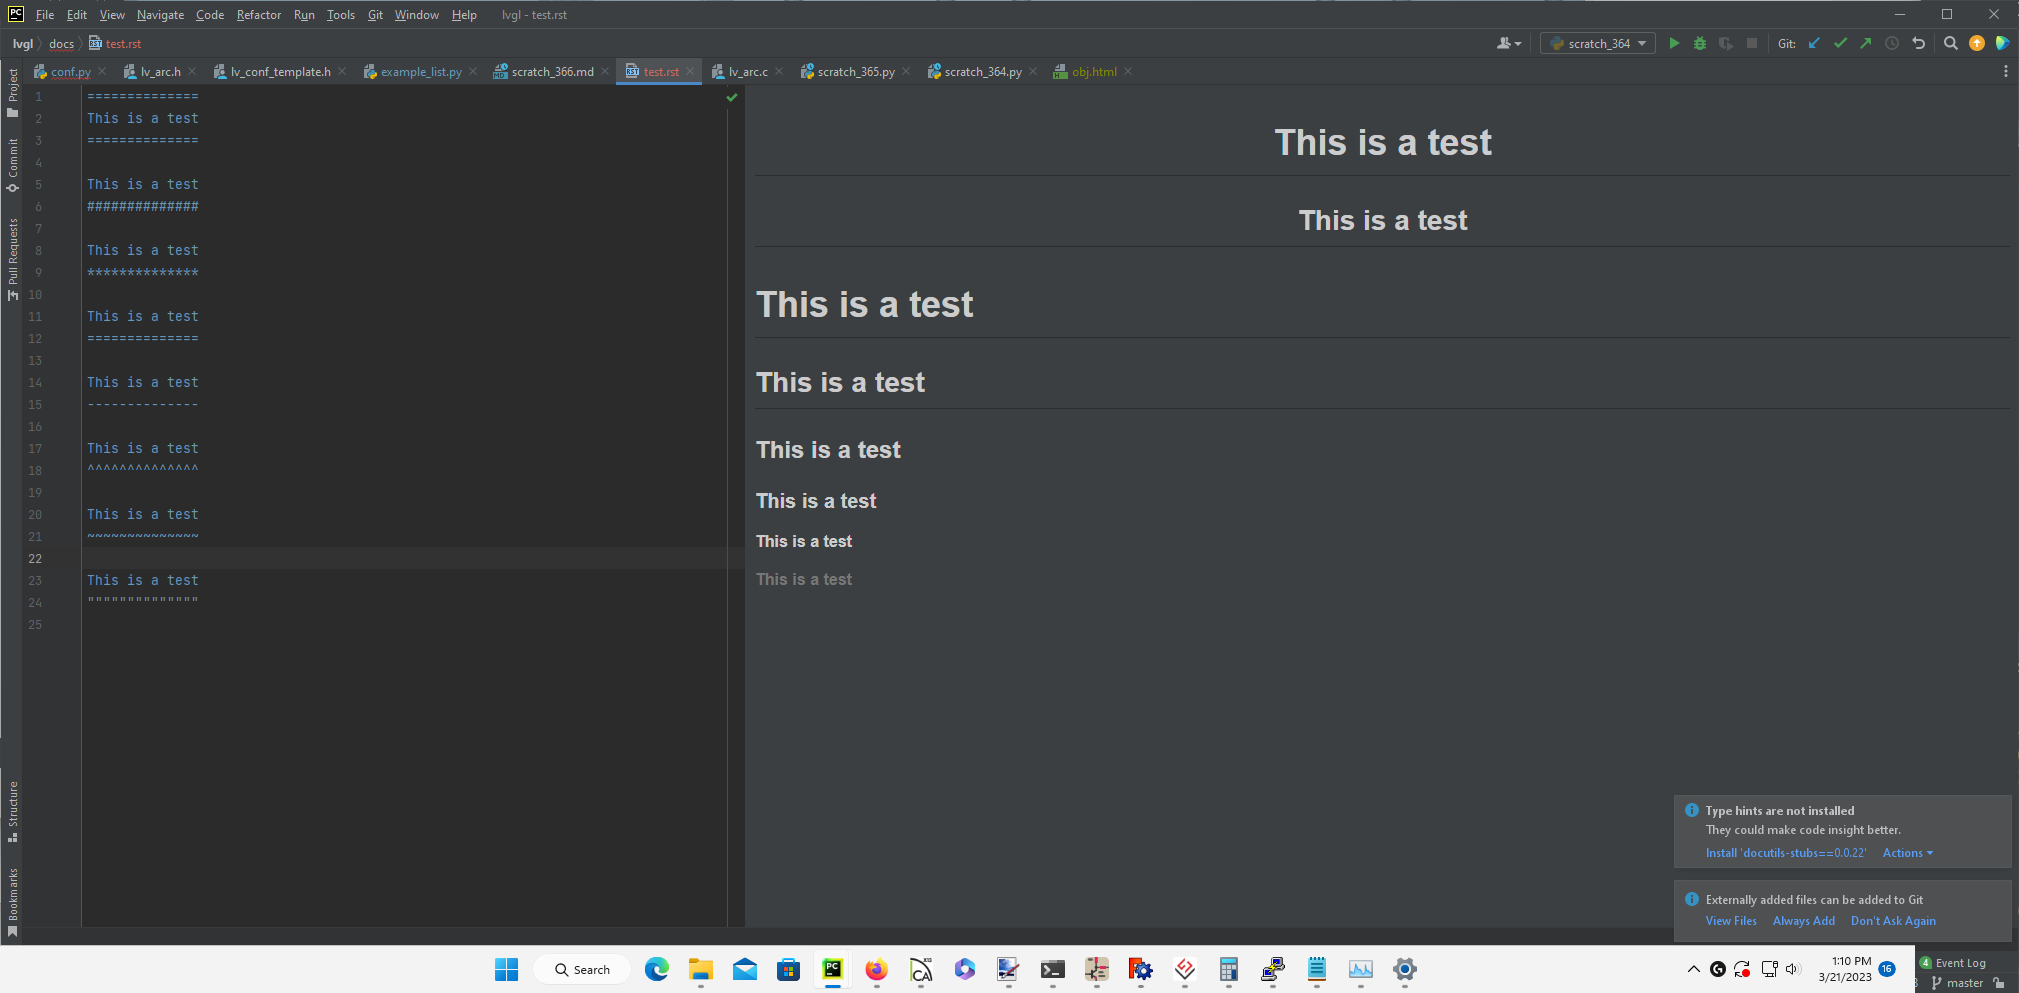Update project from Git with blue arrow icon

tap(1814, 43)
